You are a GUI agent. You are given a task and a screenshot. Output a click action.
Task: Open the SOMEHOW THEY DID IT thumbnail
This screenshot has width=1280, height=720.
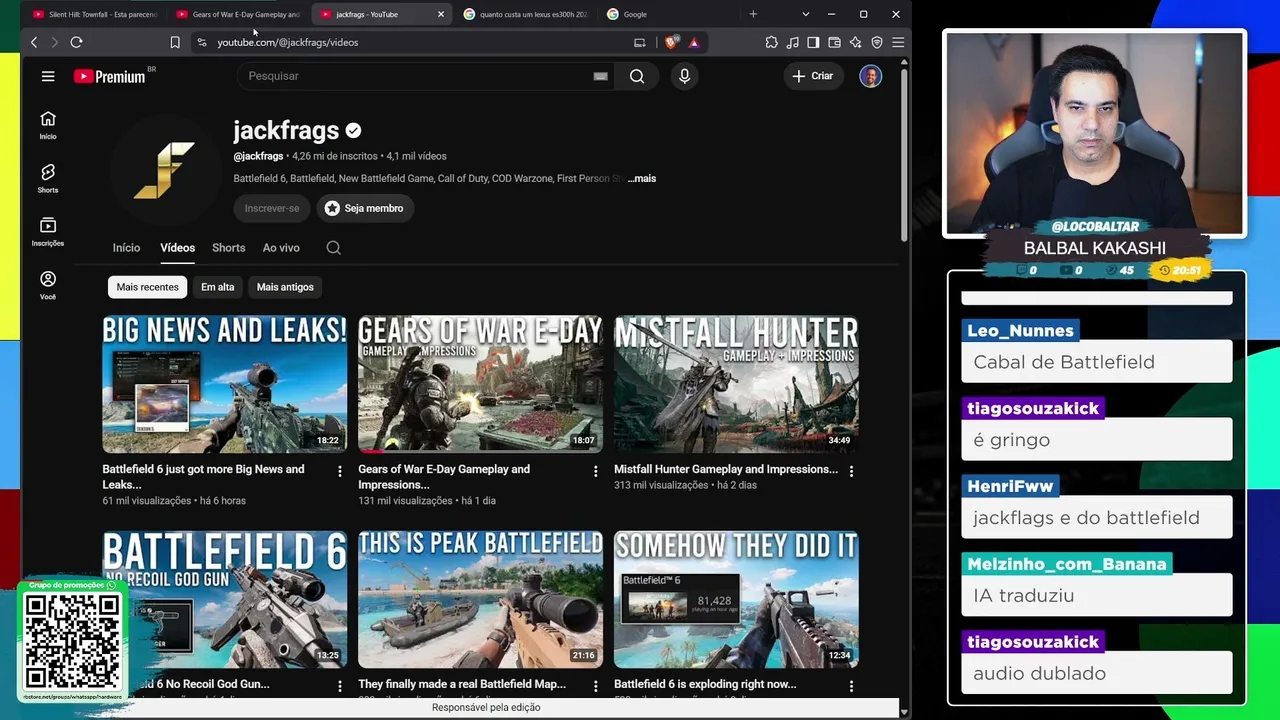tap(736, 599)
